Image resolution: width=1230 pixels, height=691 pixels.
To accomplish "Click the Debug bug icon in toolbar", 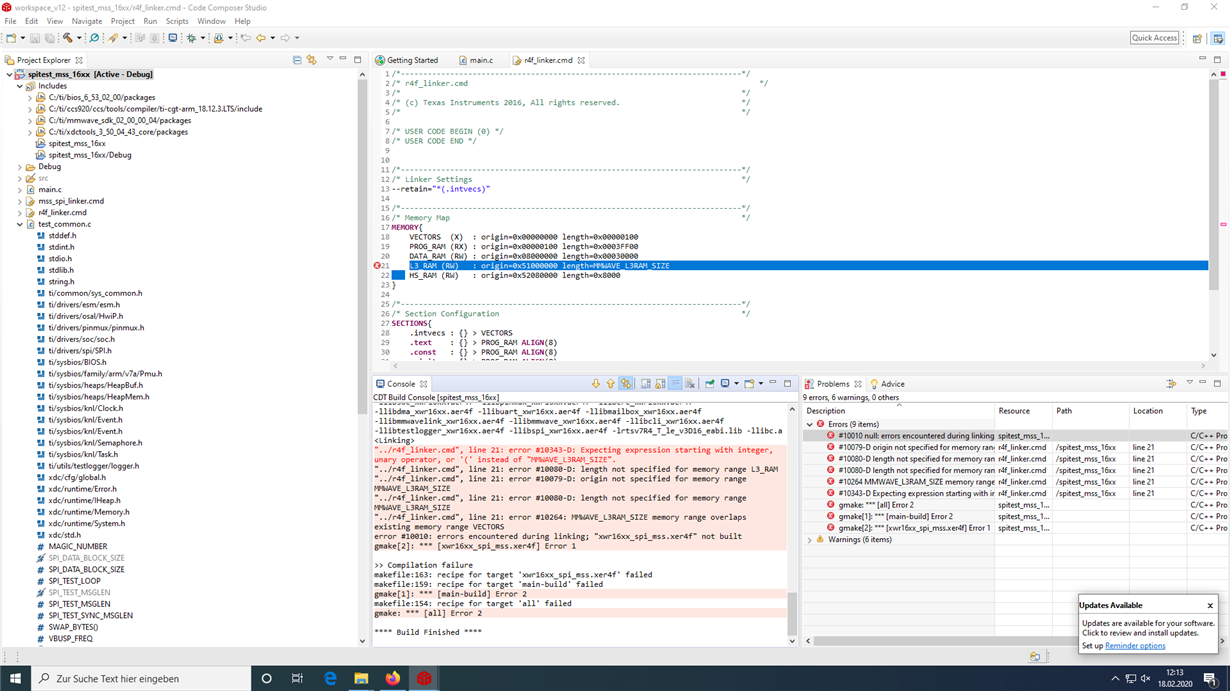I will [x=191, y=38].
